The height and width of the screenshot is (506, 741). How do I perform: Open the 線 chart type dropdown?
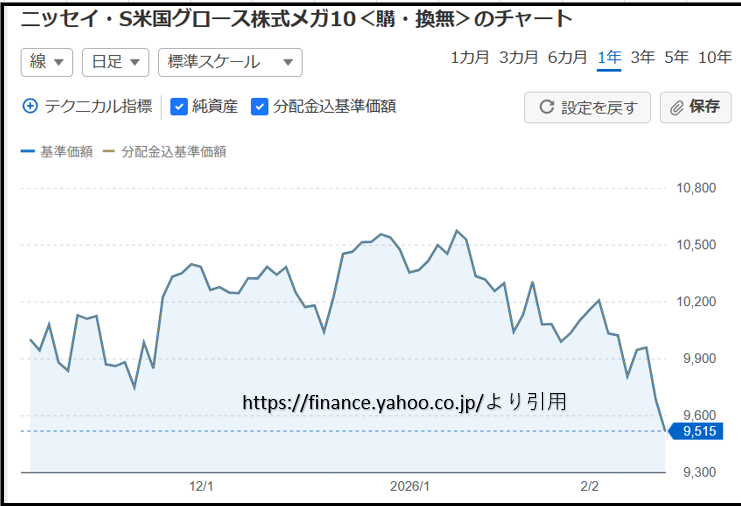coord(47,62)
